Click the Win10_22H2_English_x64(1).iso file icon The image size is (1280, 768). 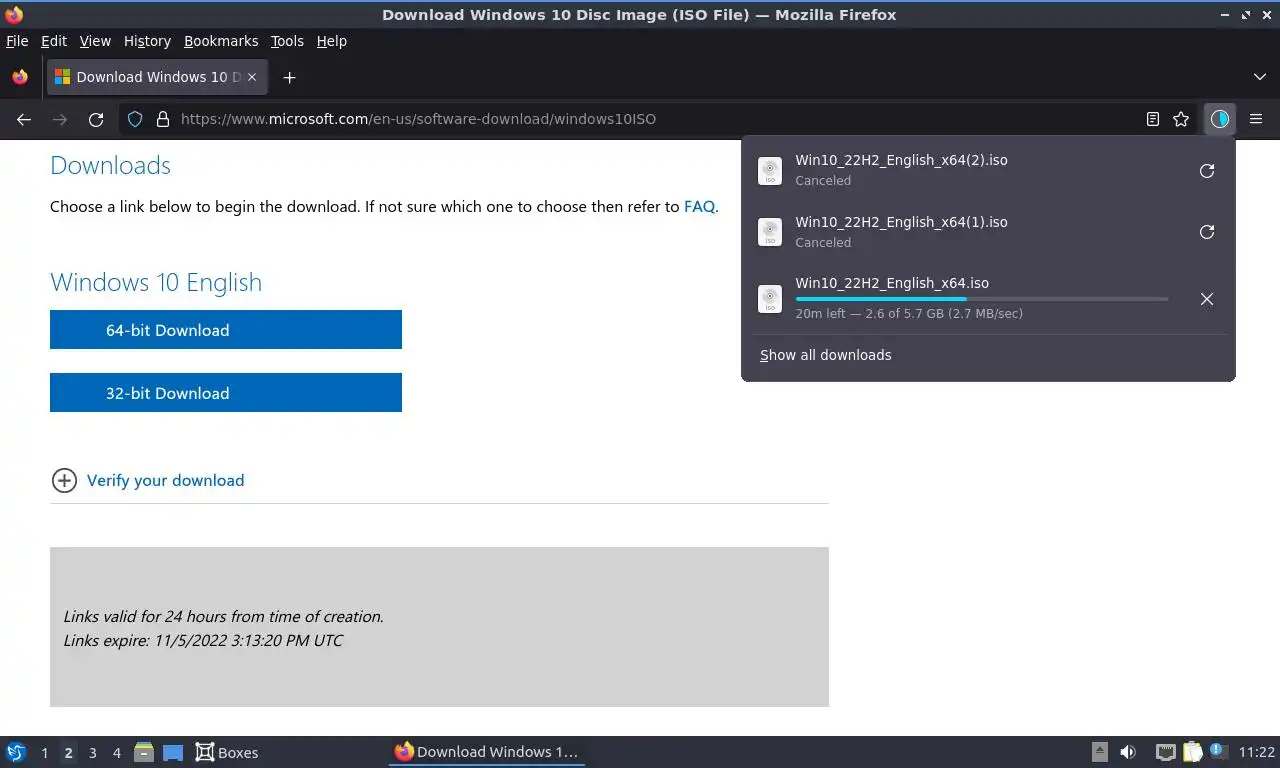[x=770, y=232]
